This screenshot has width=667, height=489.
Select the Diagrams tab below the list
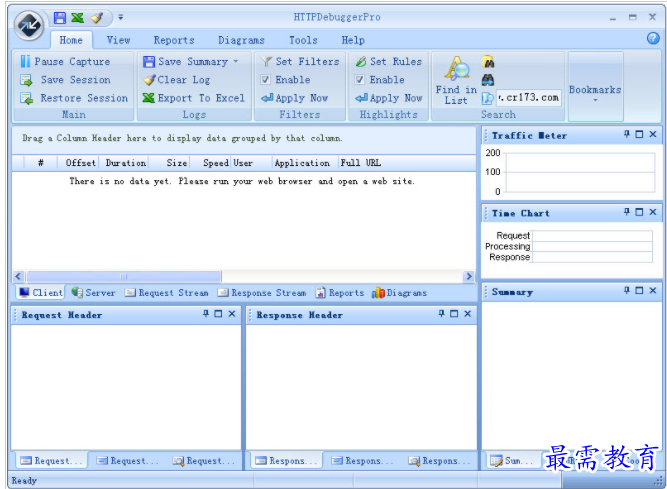pyautogui.click(x=399, y=293)
